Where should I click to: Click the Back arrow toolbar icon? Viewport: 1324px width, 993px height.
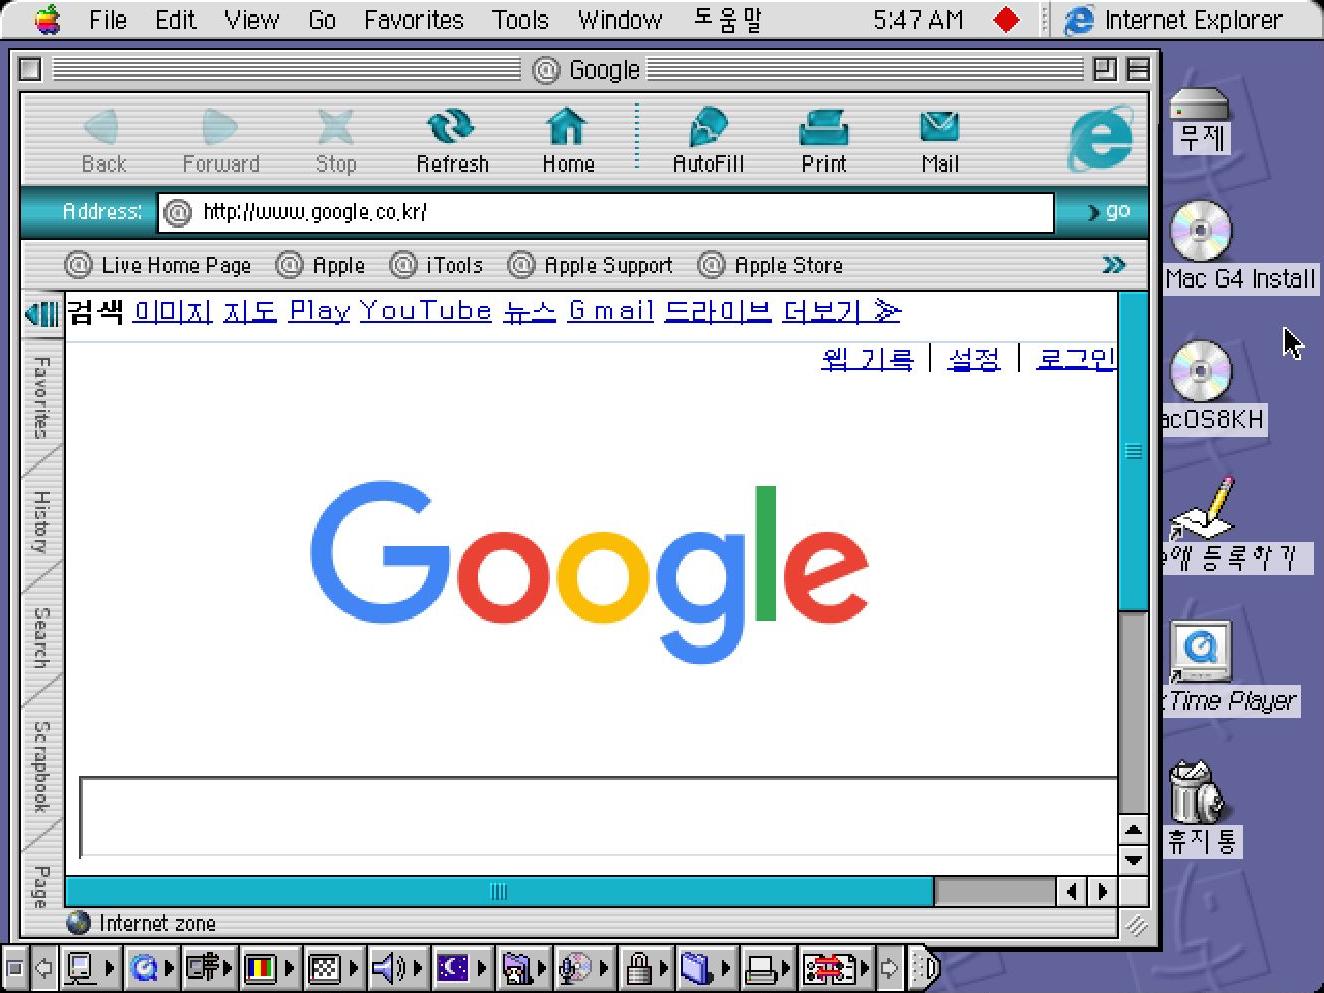point(102,128)
